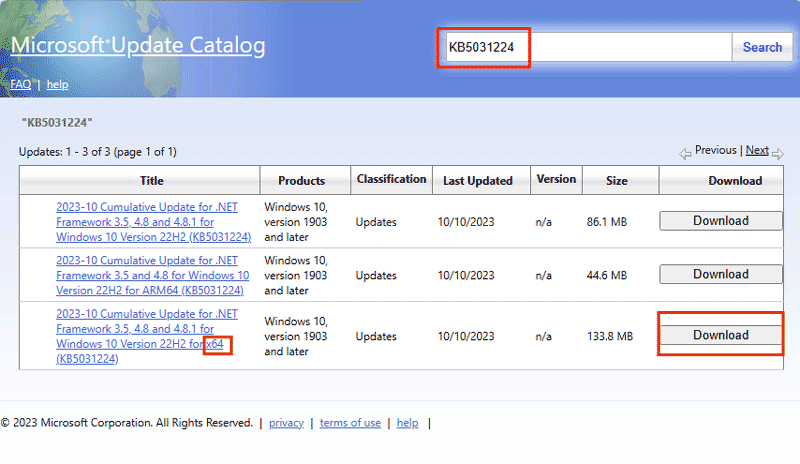Sort by Title column header
Image resolution: width=800 pixels, height=464 pixels.
click(139, 180)
